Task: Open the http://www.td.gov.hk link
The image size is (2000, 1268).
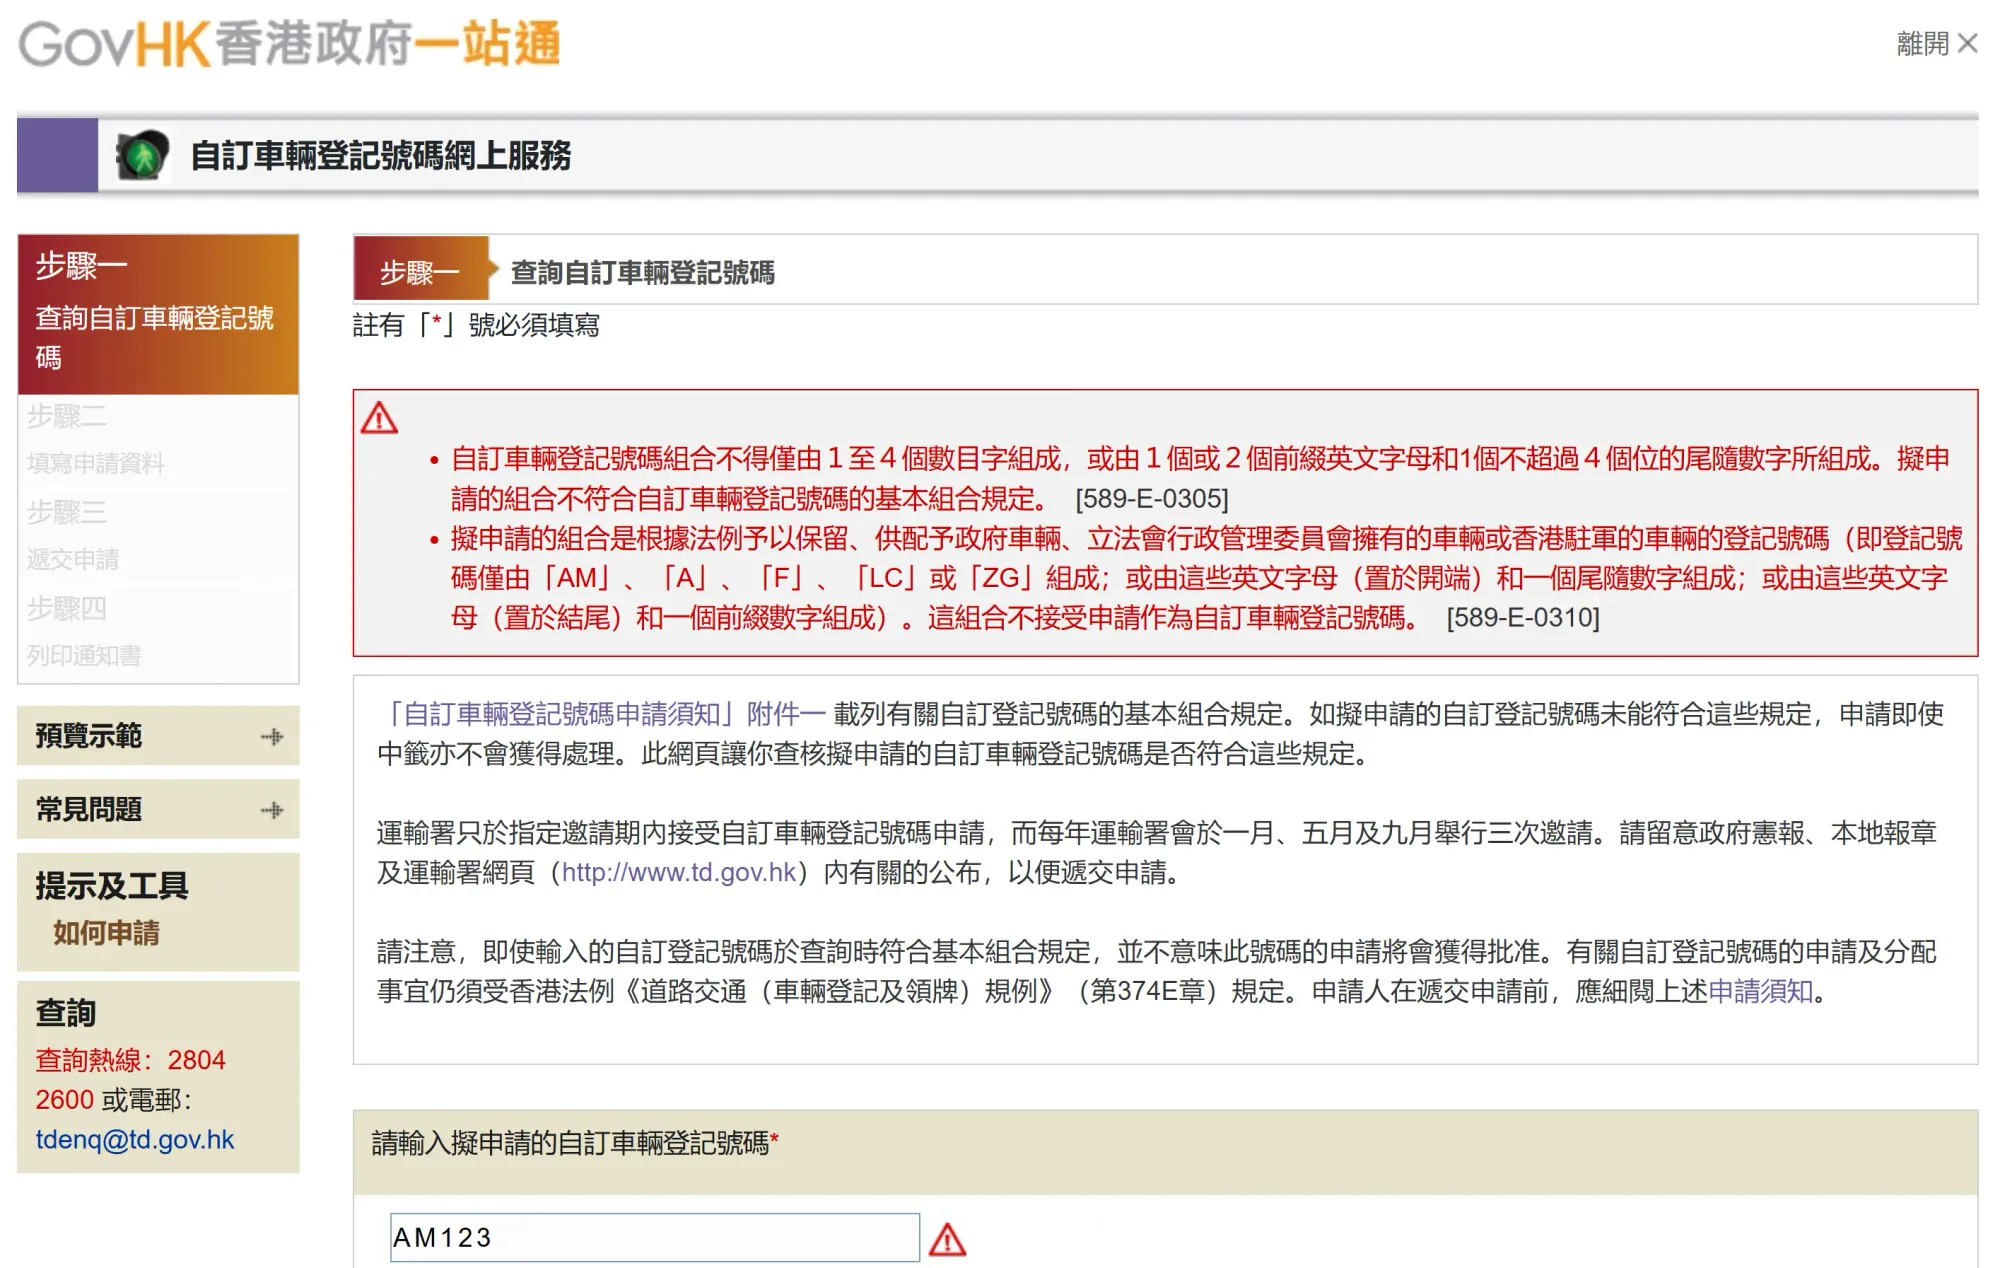Action: tap(679, 873)
